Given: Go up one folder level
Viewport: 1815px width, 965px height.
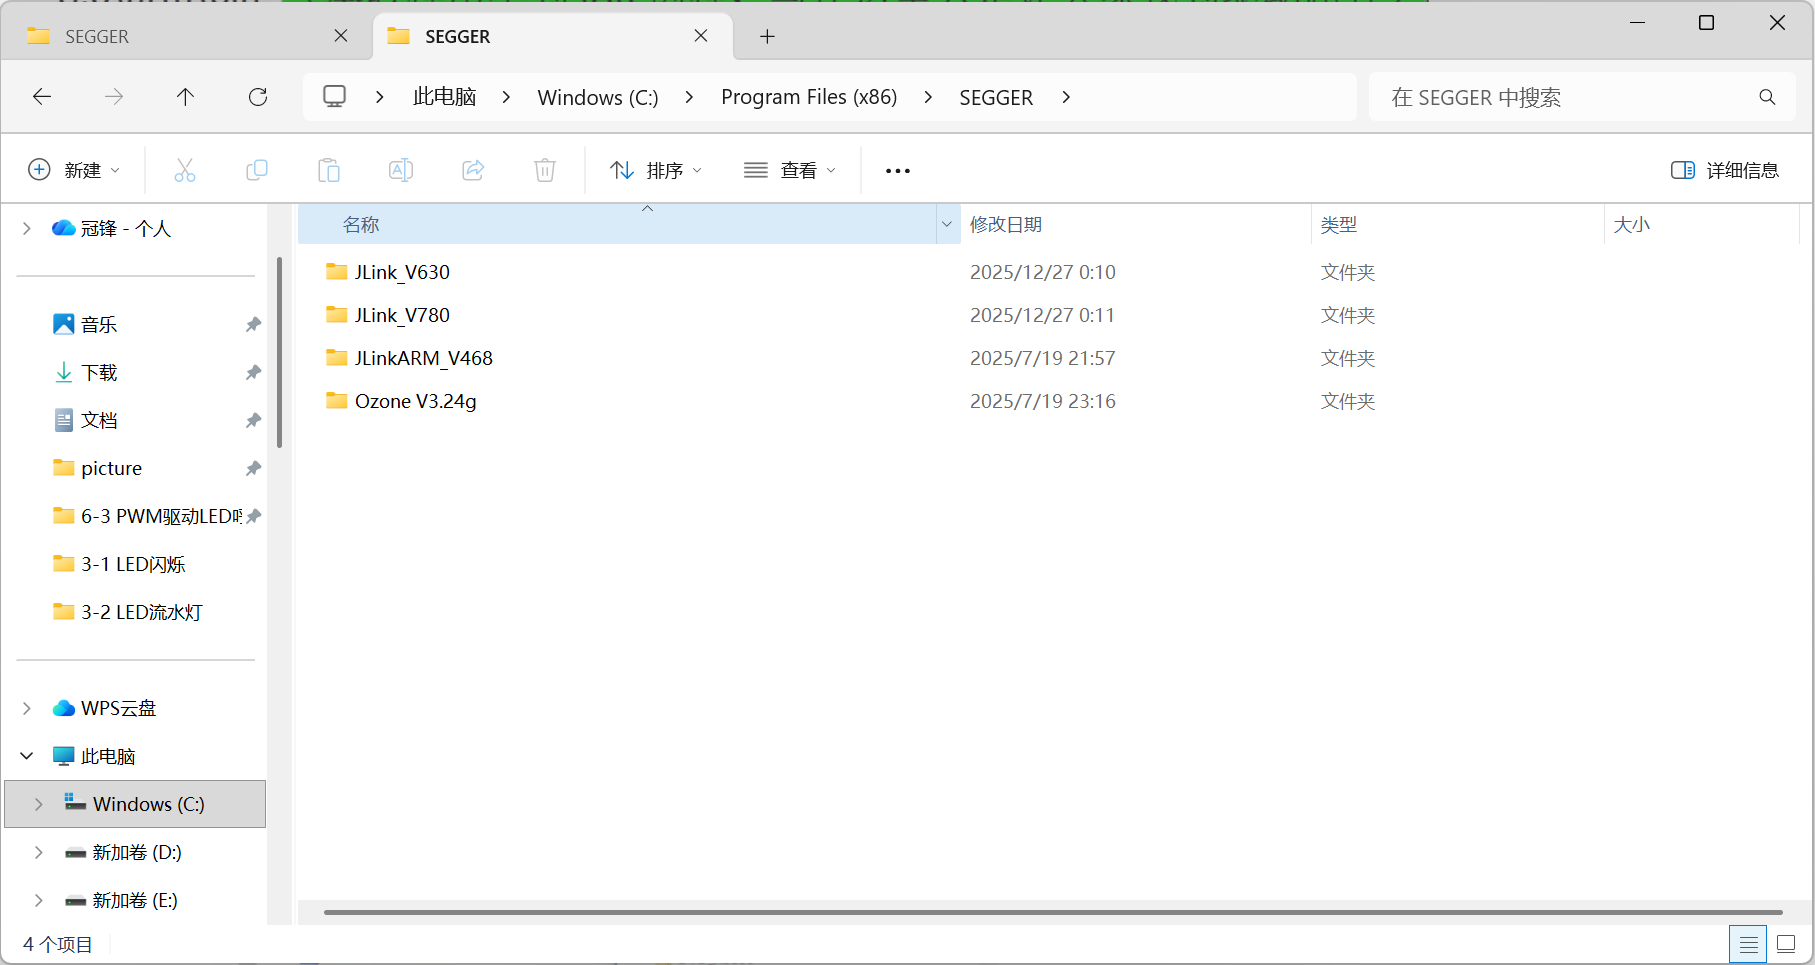Looking at the screenshot, I should click(x=186, y=97).
